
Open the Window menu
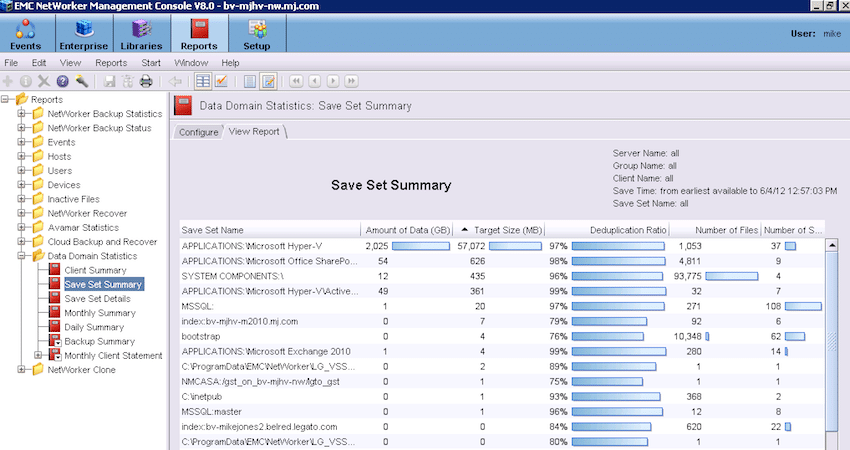[x=191, y=63]
